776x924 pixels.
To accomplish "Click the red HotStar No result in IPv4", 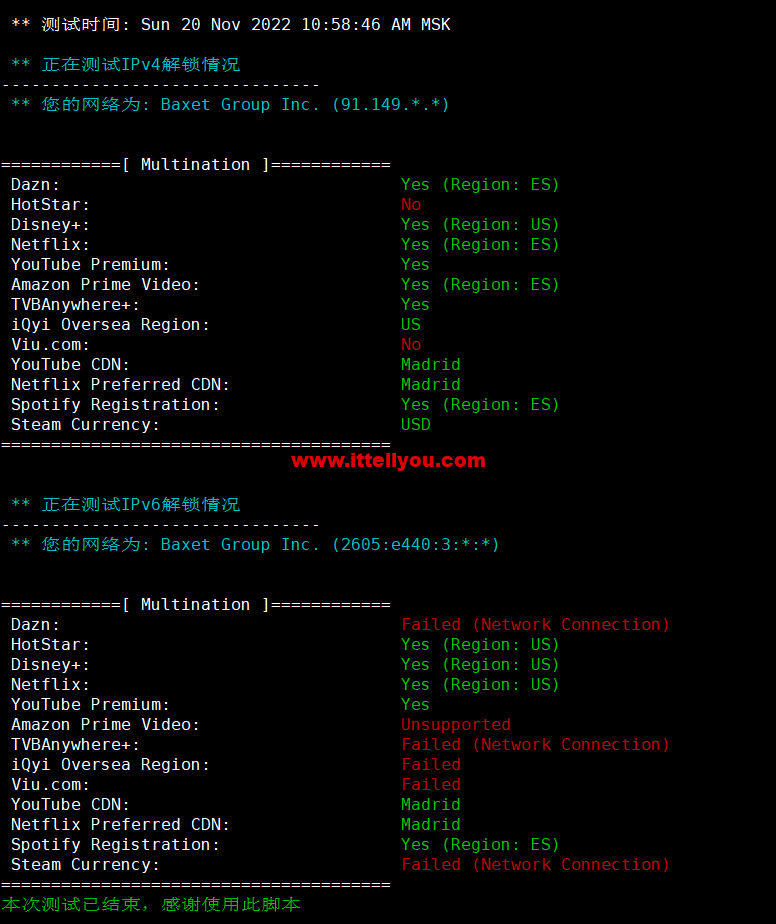I will (x=411, y=204).
